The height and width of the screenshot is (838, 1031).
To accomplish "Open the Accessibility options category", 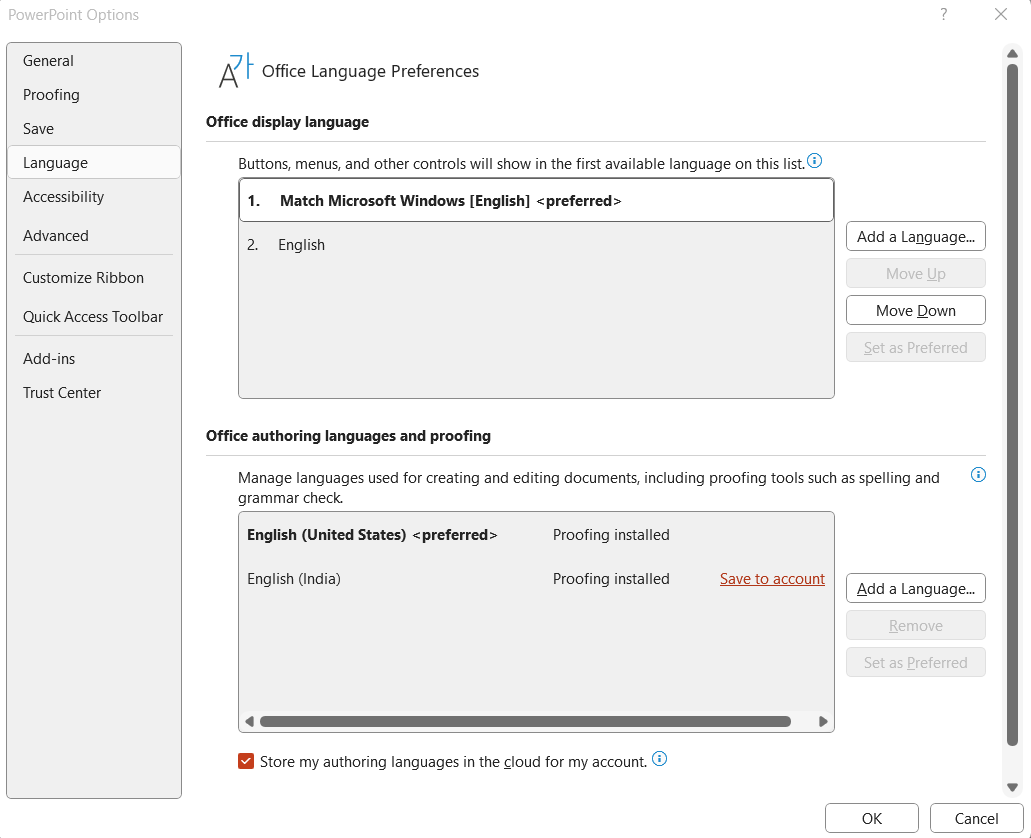I will click(93, 197).
